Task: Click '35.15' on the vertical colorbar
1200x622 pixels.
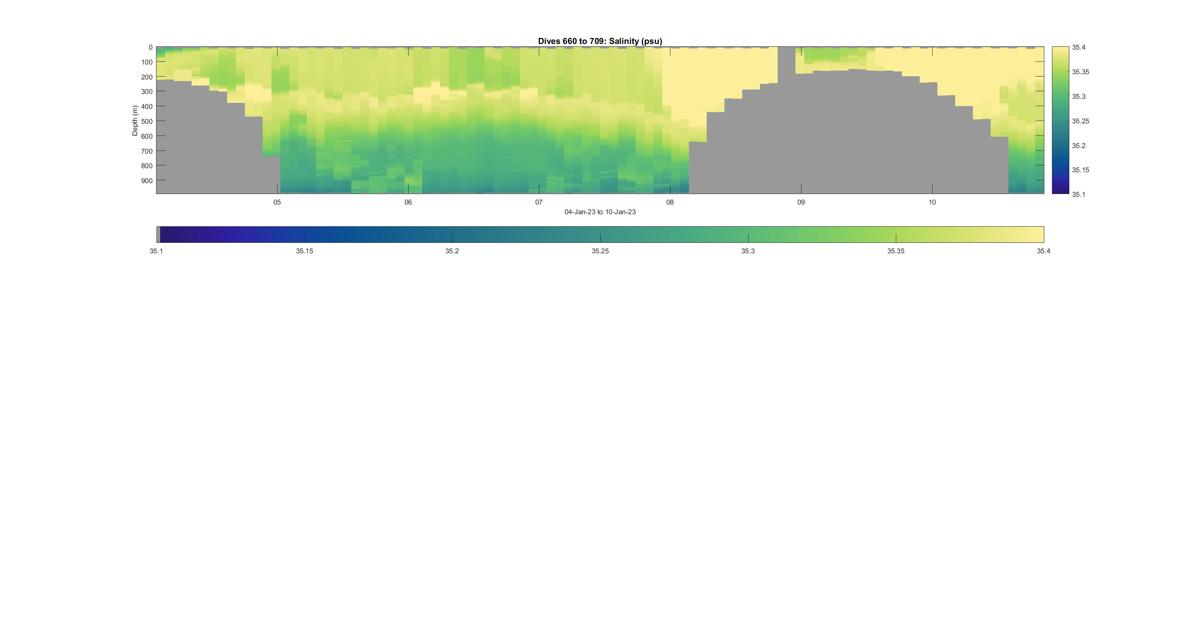Action: pyautogui.click(x=1081, y=170)
